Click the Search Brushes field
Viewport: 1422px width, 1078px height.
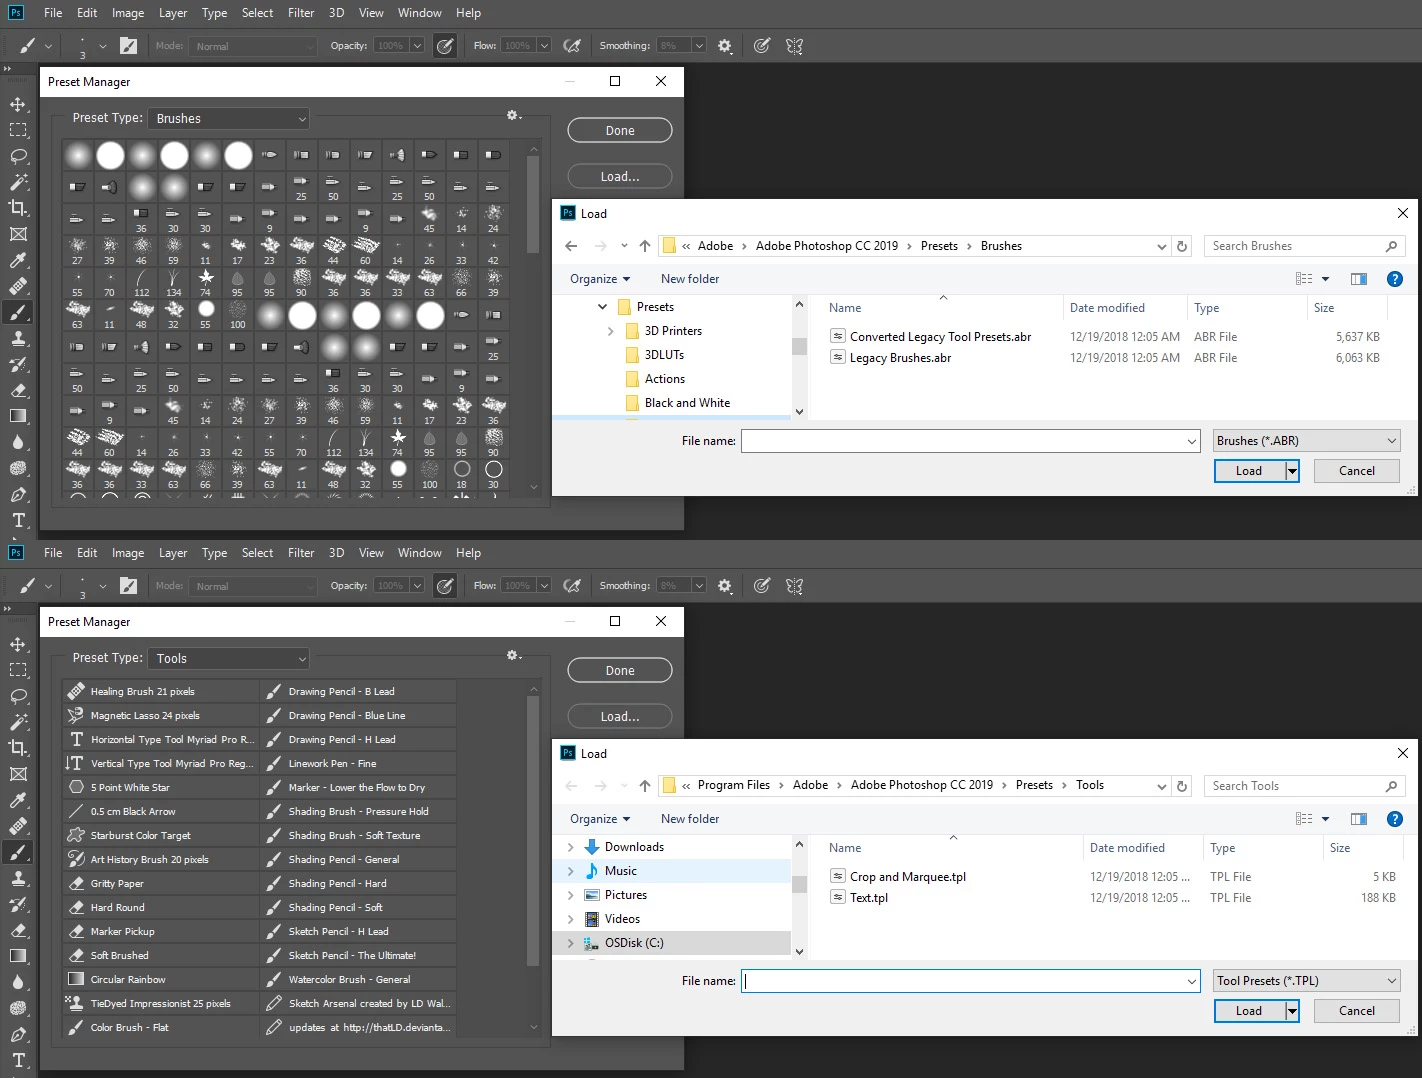[1305, 246]
